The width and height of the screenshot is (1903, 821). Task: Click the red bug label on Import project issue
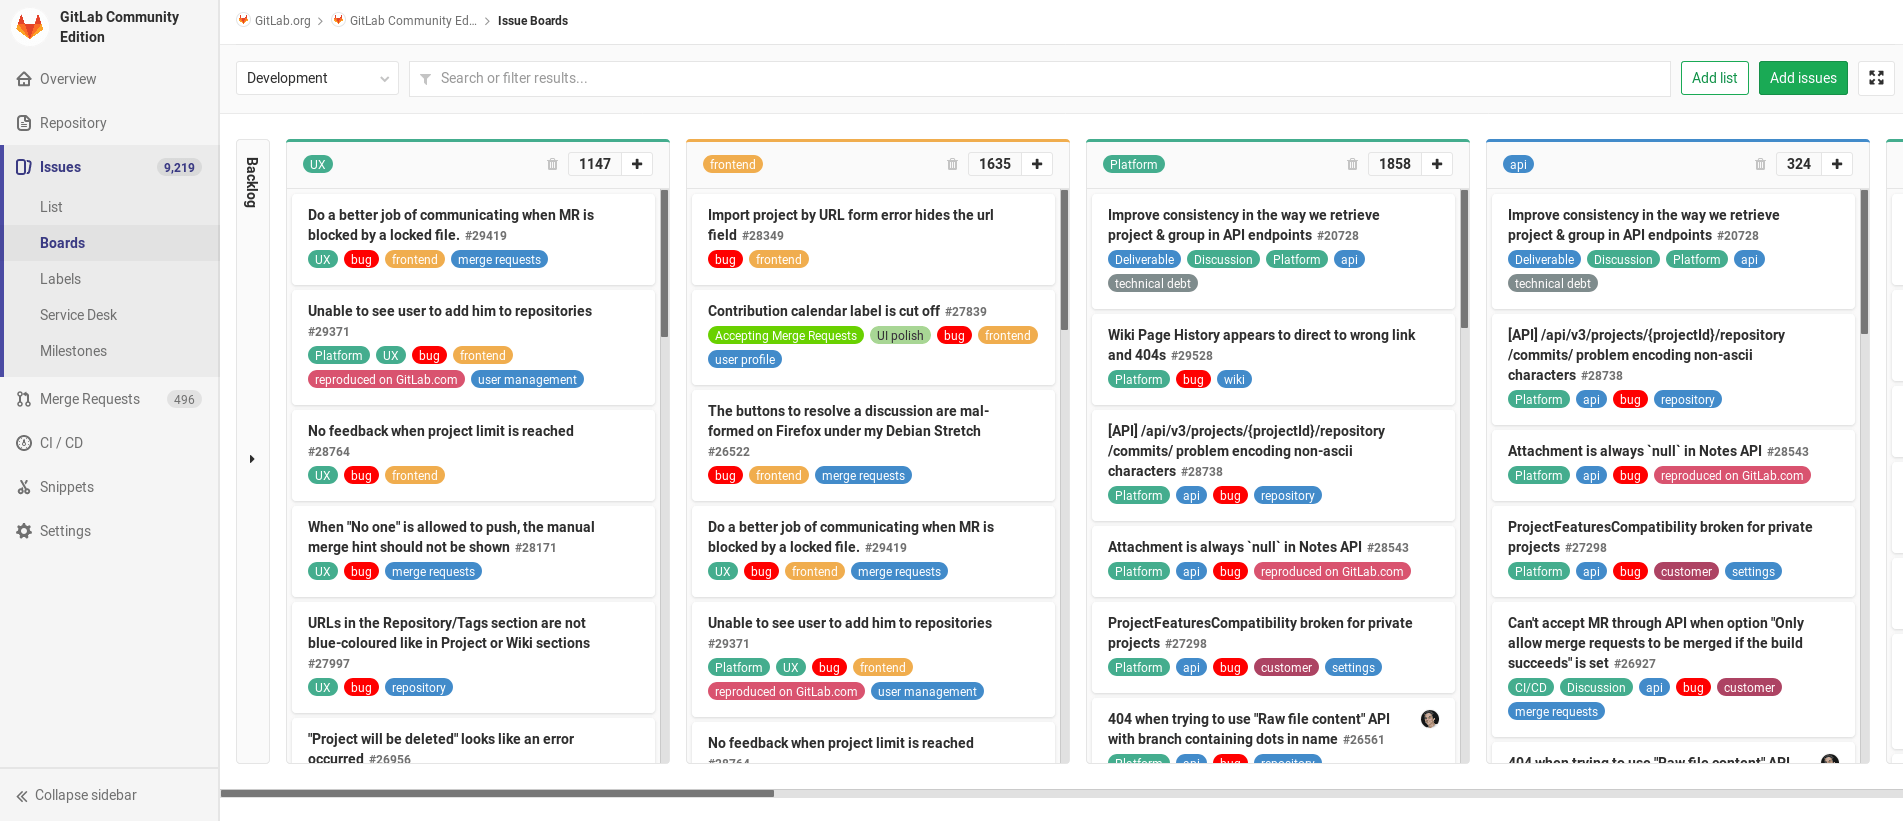725,260
